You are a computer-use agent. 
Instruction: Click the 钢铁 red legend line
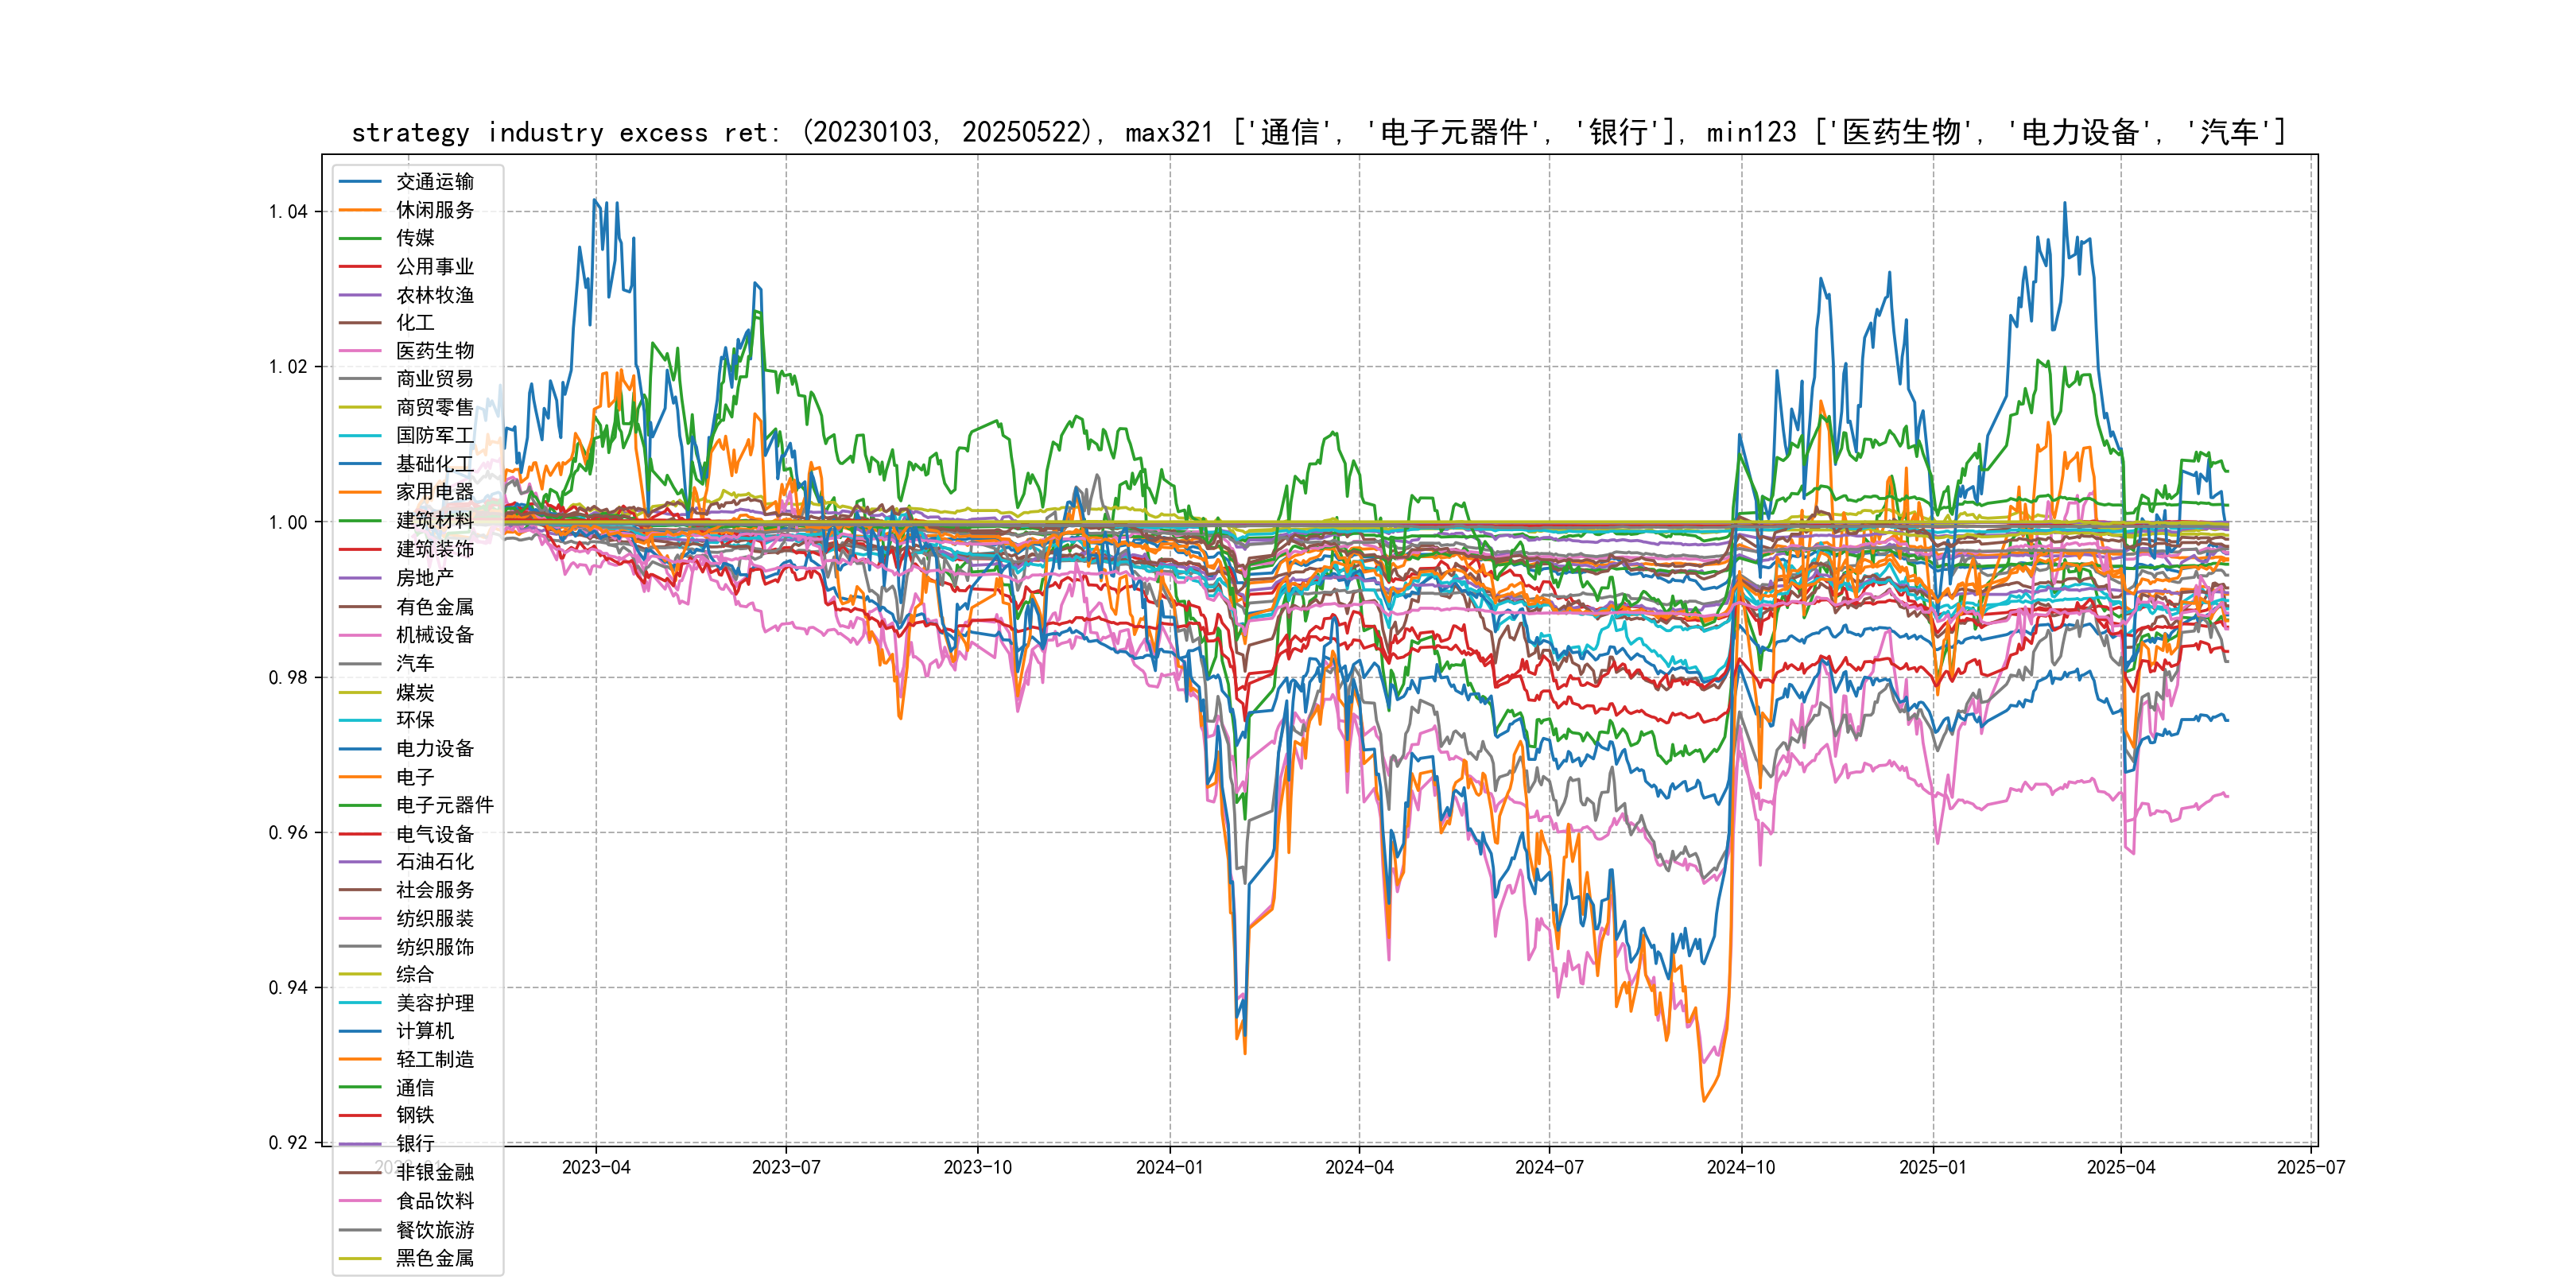coord(360,1116)
